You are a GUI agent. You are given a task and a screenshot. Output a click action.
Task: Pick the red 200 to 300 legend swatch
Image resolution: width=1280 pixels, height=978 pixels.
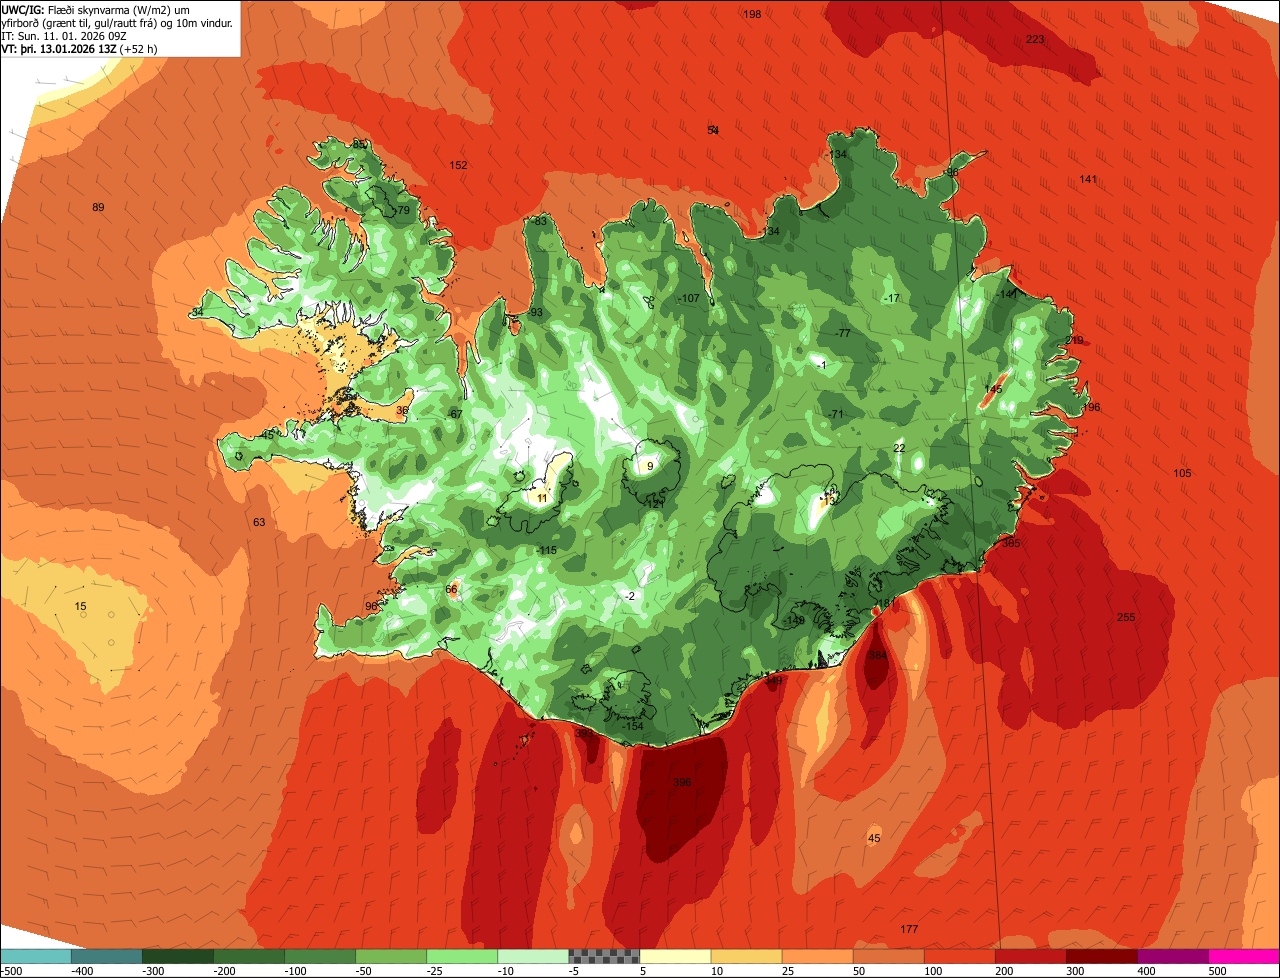tap(1029, 956)
